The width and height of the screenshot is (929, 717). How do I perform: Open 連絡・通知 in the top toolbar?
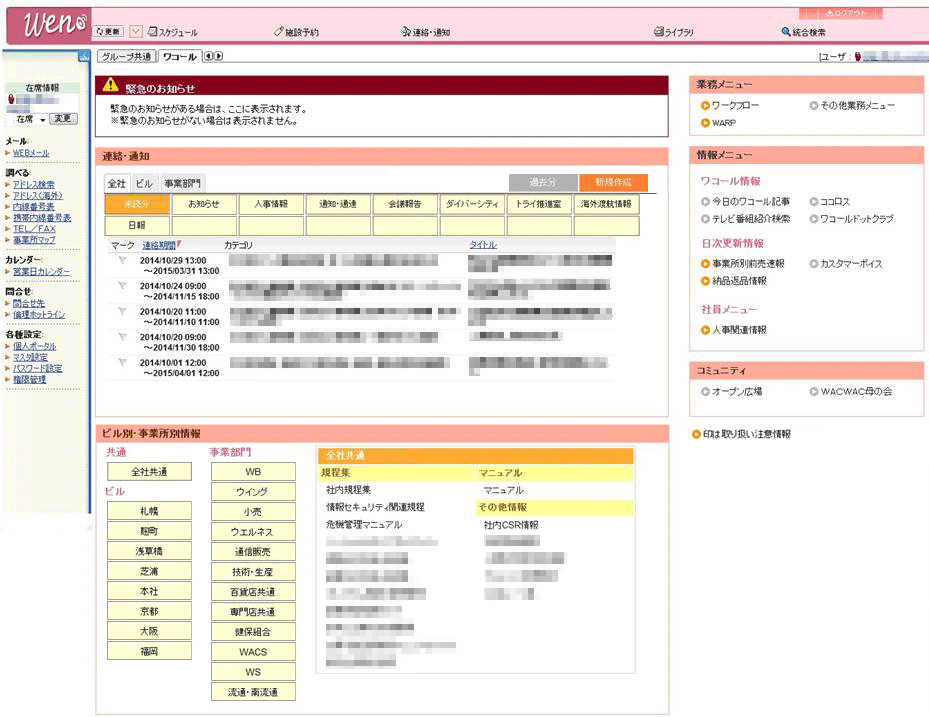click(425, 32)
